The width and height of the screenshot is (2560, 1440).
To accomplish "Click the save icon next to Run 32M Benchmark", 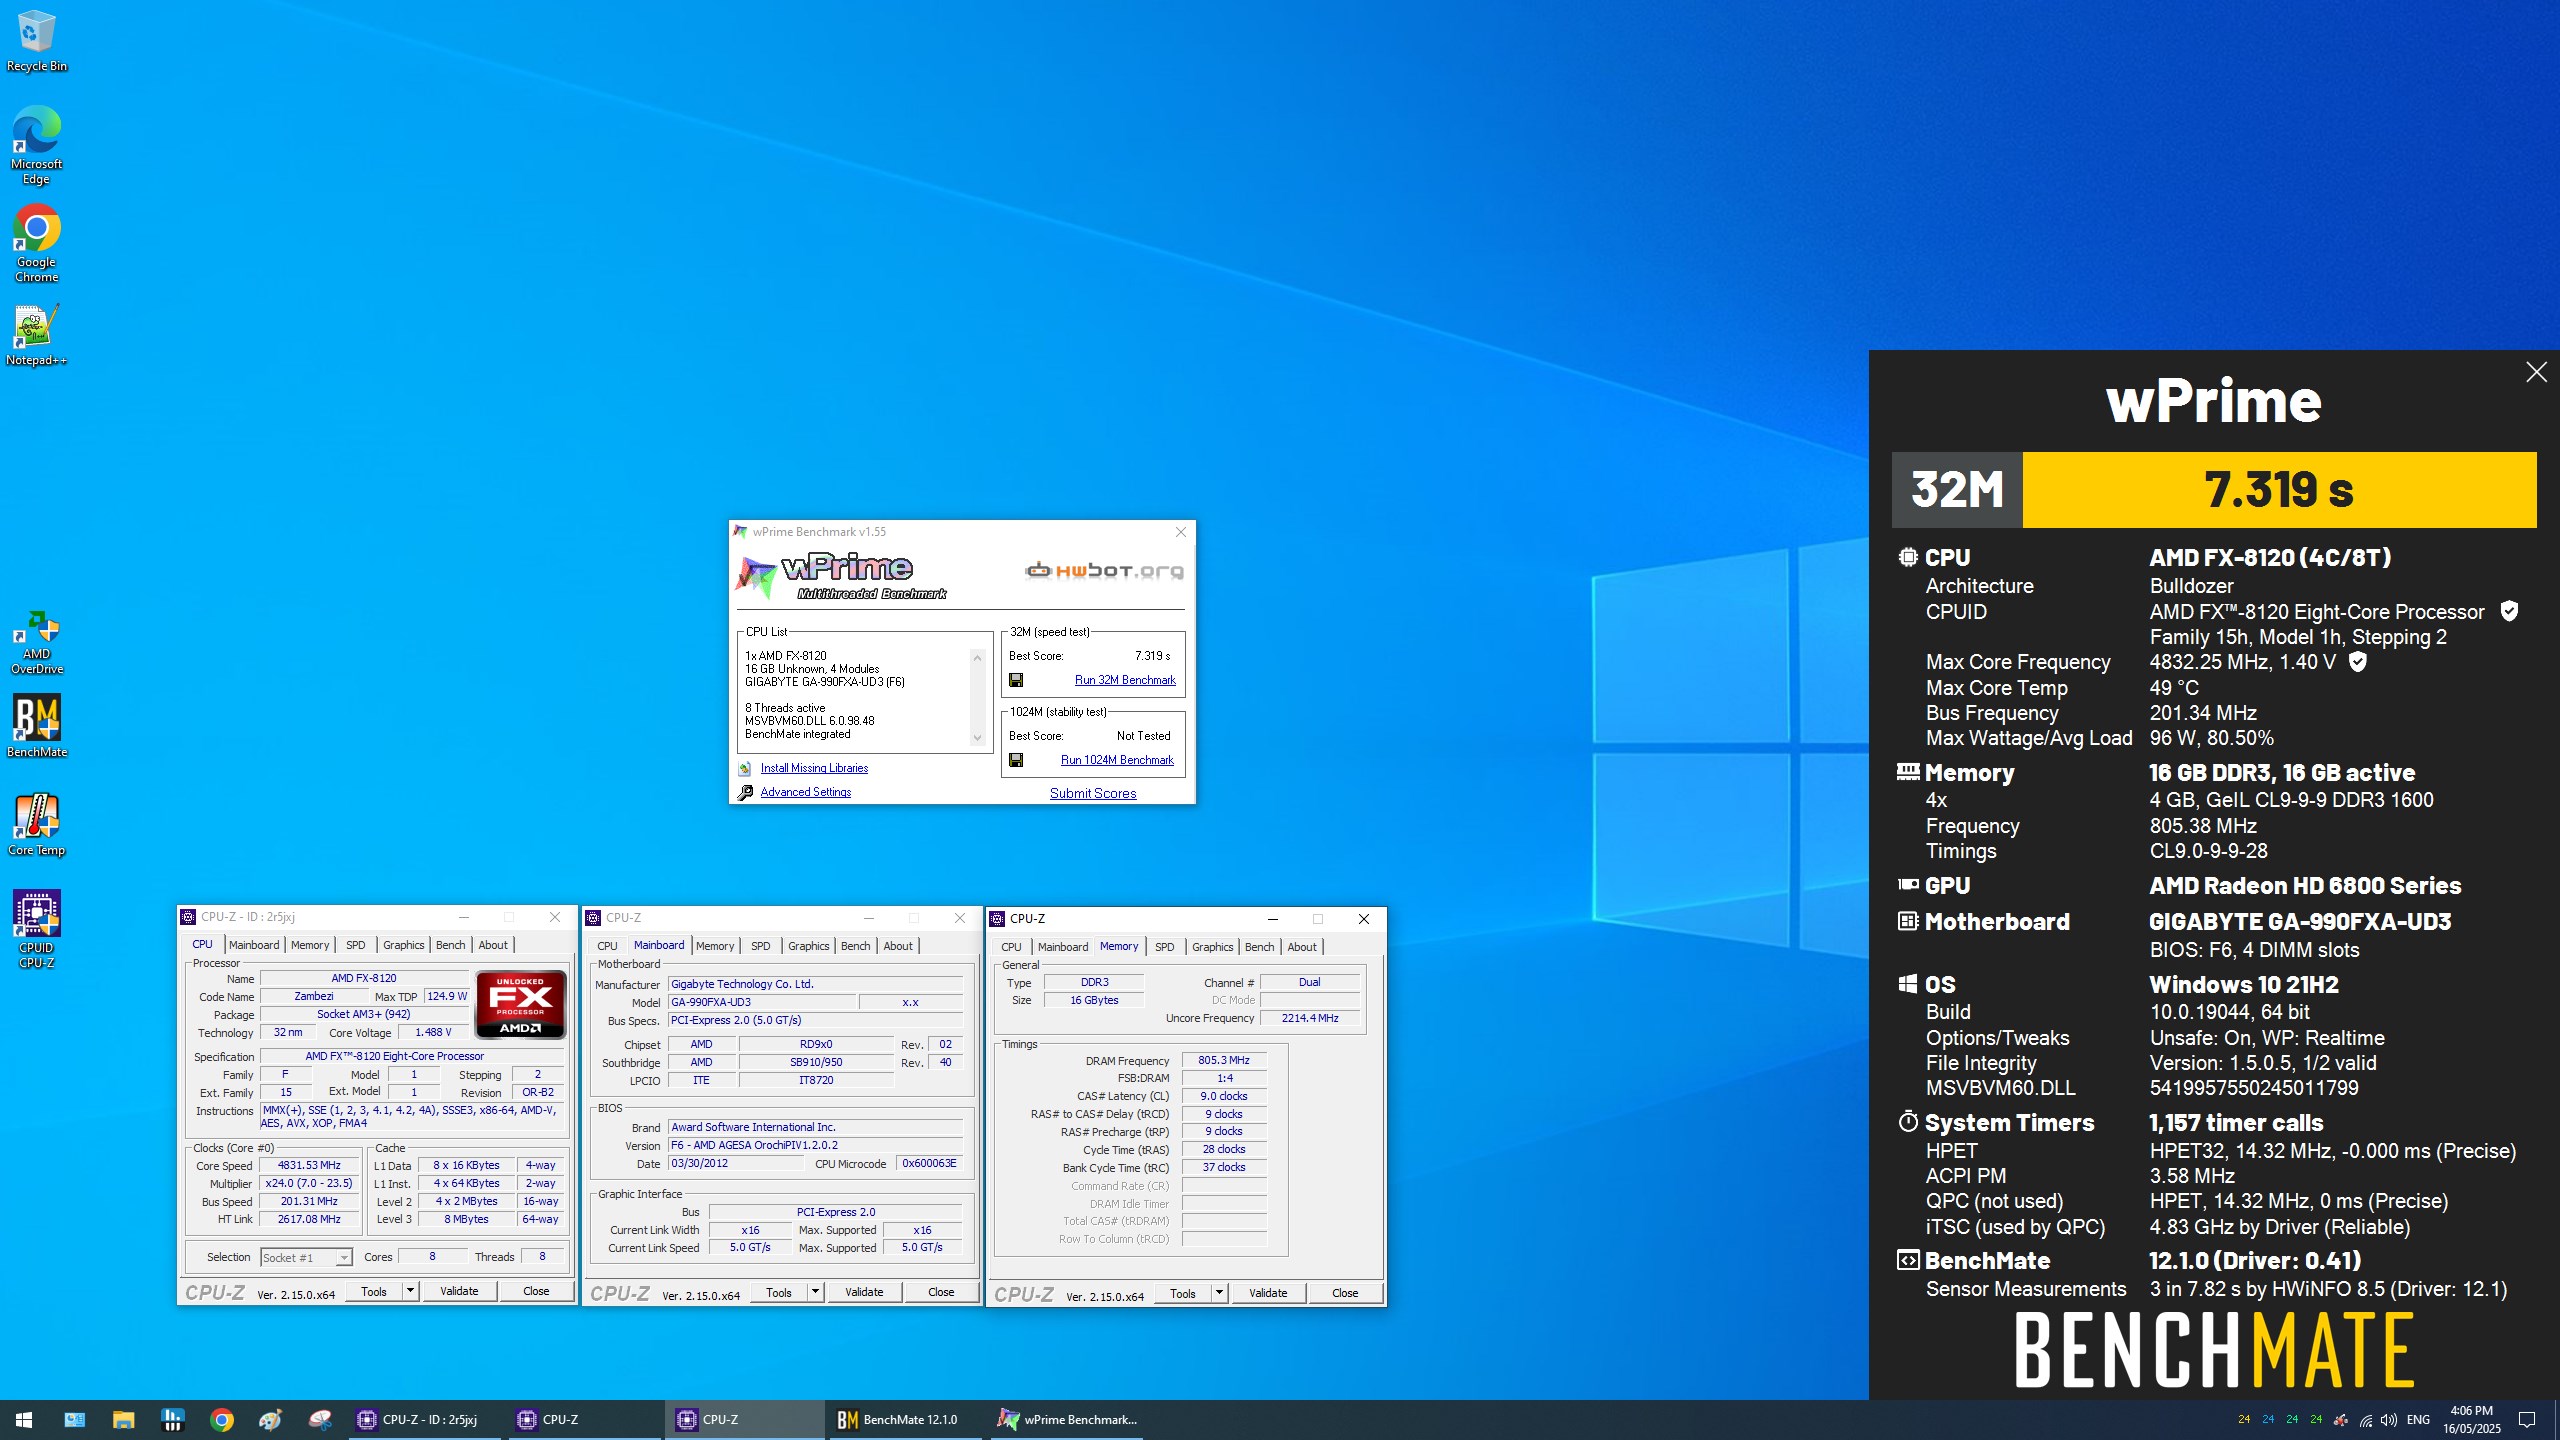I will click(1016, 680).
